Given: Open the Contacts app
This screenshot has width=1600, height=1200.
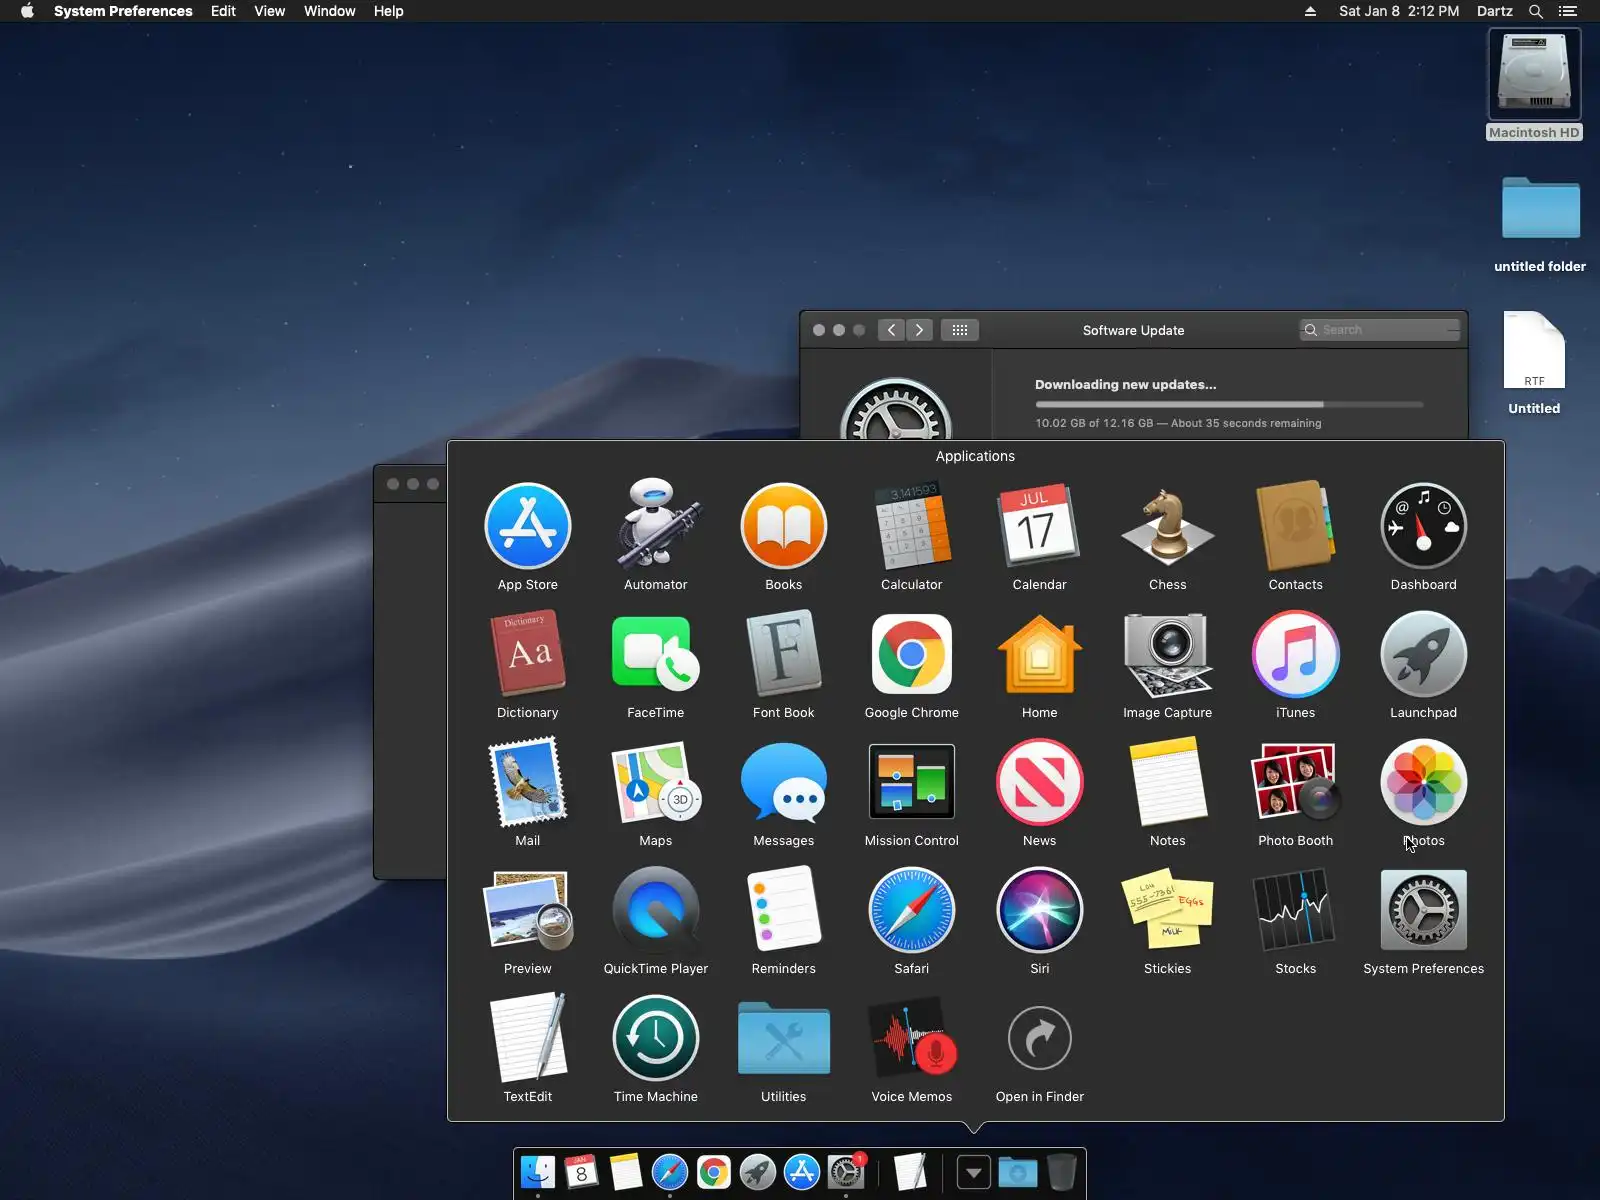Looking at the screenshot, I should pyautogui.click(x=1296, y=527).
